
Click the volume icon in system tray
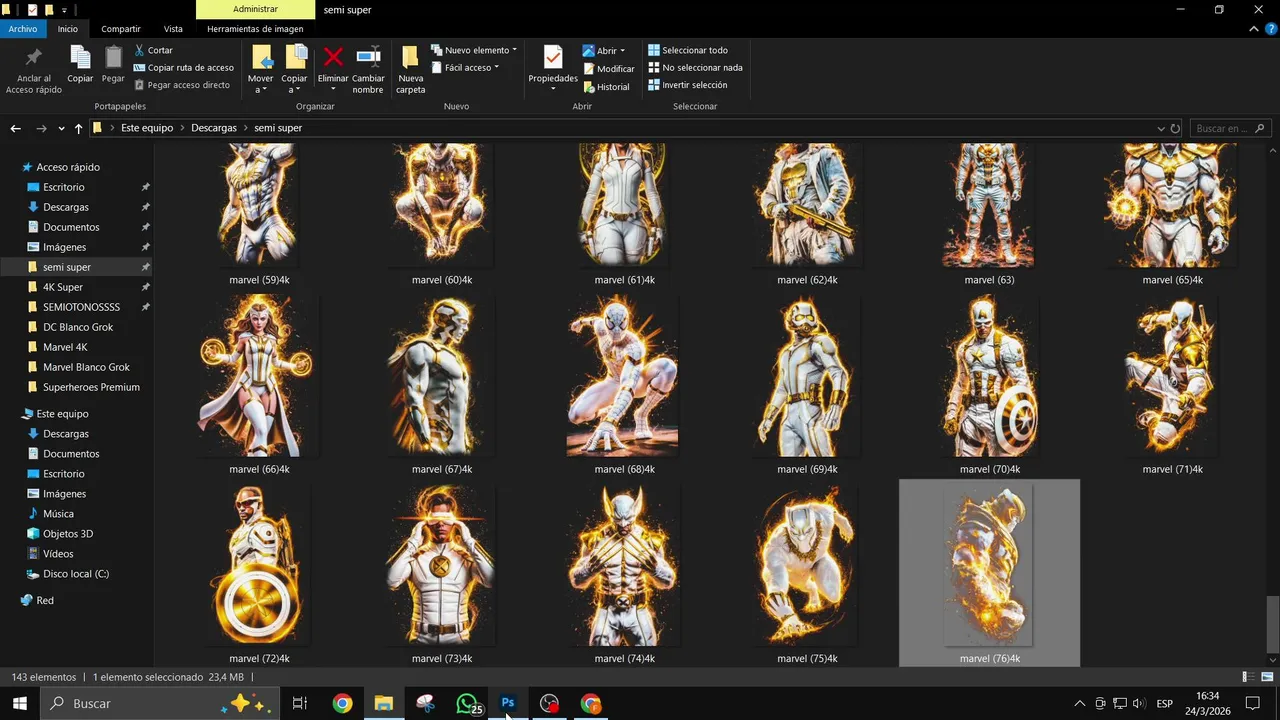point(1139,704)
